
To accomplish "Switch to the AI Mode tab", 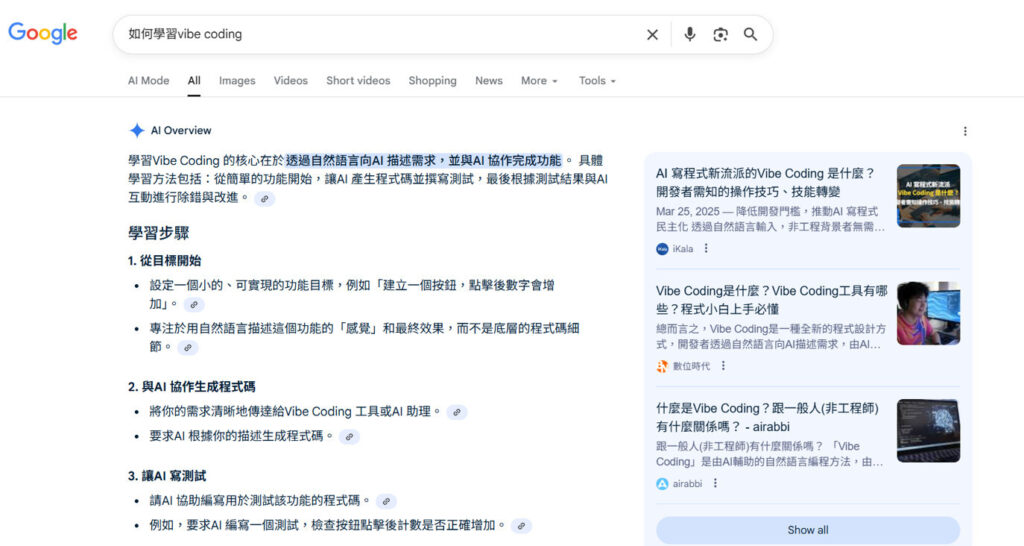I will tap(148, 81).
